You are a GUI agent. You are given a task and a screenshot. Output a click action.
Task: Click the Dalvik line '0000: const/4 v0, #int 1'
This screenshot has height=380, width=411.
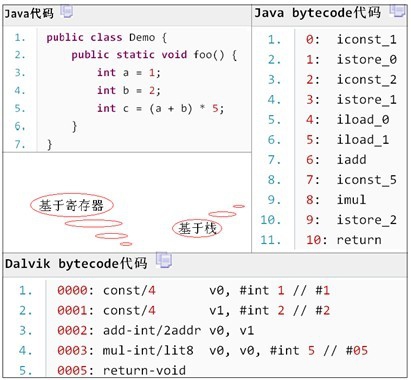(193, 290)
